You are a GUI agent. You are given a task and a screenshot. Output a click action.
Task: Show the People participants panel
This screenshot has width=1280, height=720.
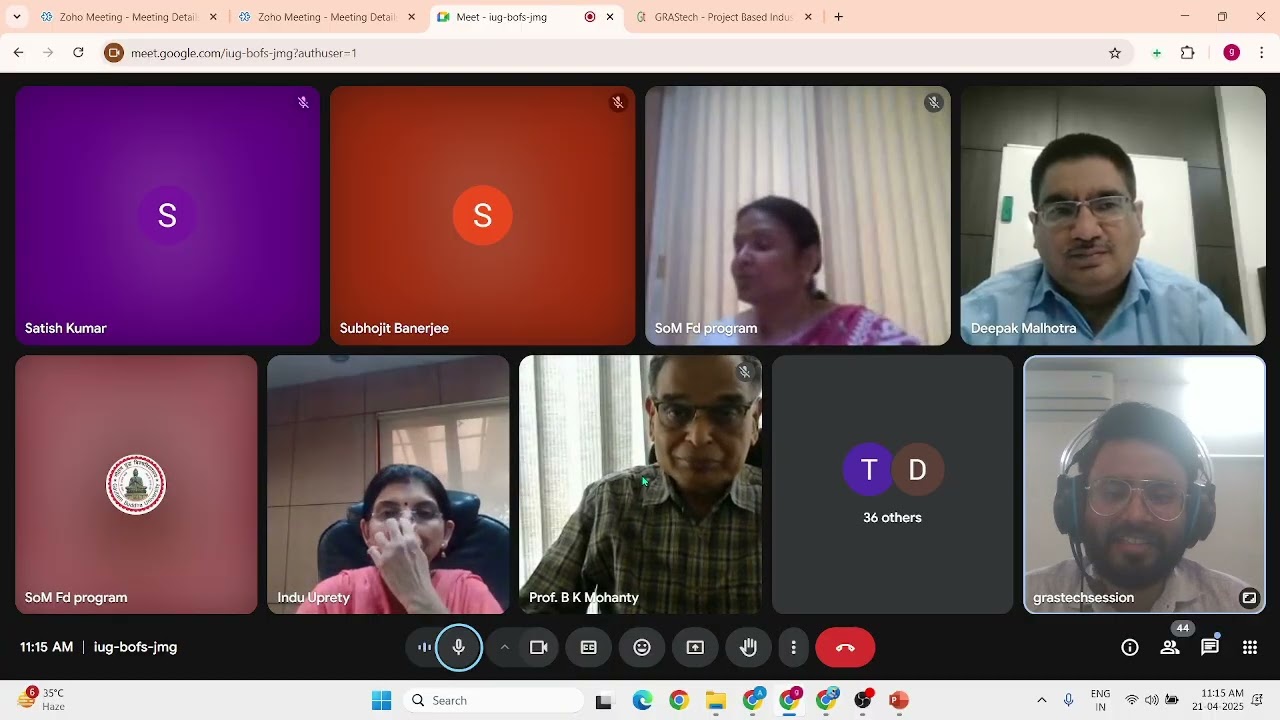tap(1170, 647)
